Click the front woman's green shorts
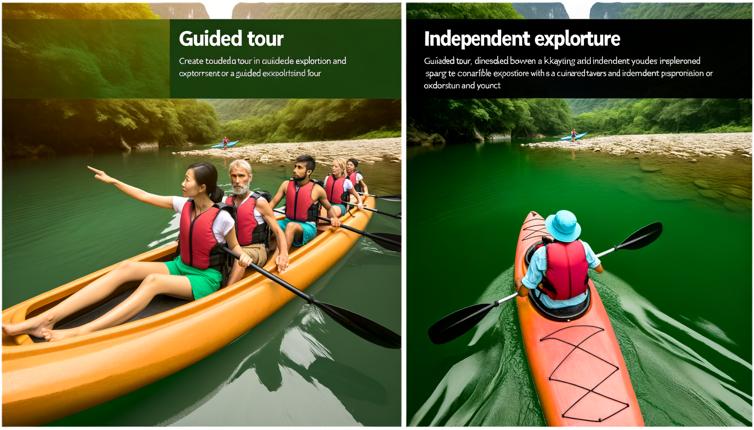The height and width of the screenshot is (430, 754). [x=193, y=277]
